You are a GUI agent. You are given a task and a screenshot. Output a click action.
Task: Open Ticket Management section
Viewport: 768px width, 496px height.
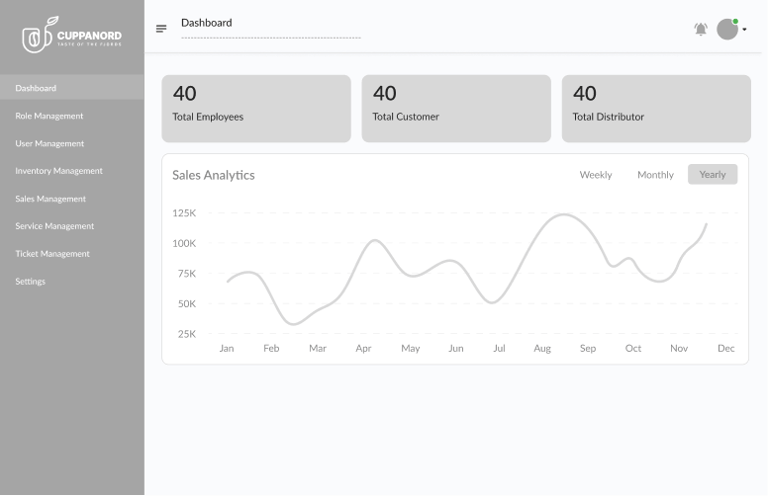pyautogui.click(x=52, y=254)
